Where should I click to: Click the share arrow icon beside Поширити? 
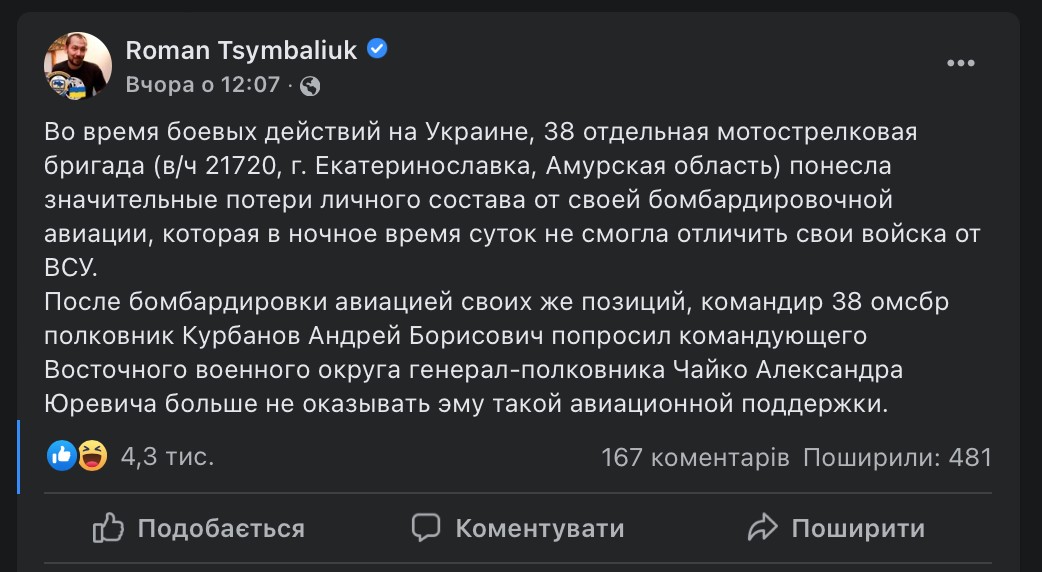tap(762, 527)
